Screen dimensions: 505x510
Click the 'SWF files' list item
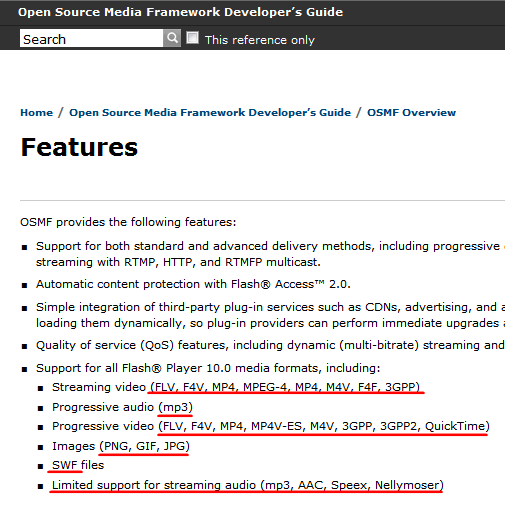pos(78,465)
